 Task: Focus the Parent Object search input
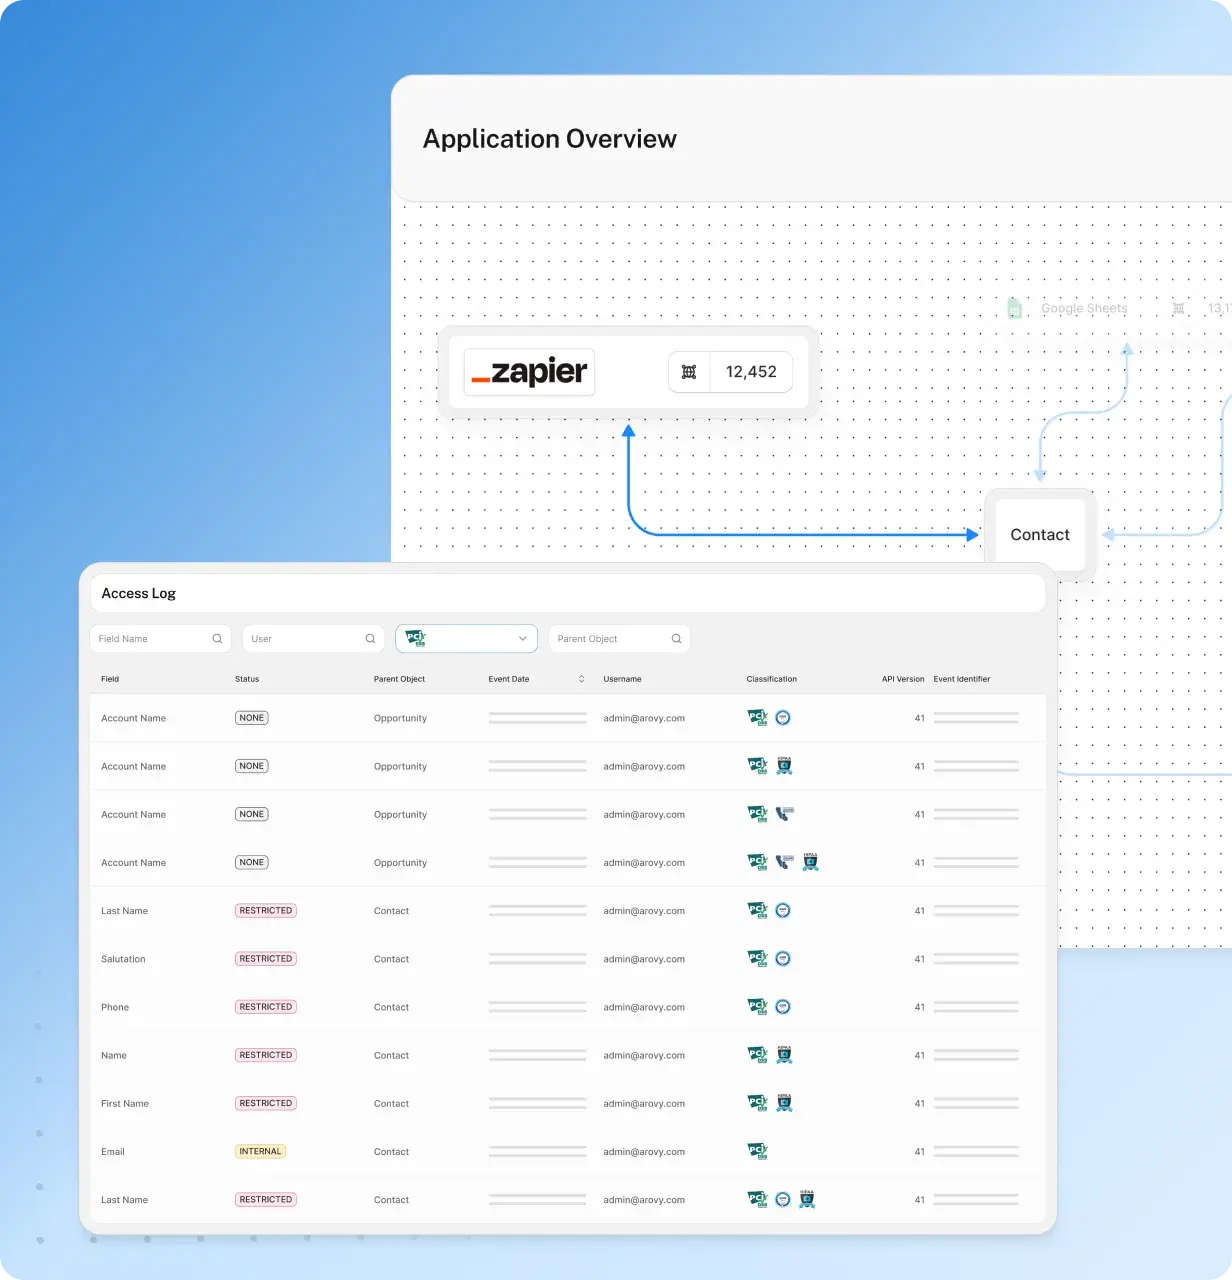[x=620, y=639]
